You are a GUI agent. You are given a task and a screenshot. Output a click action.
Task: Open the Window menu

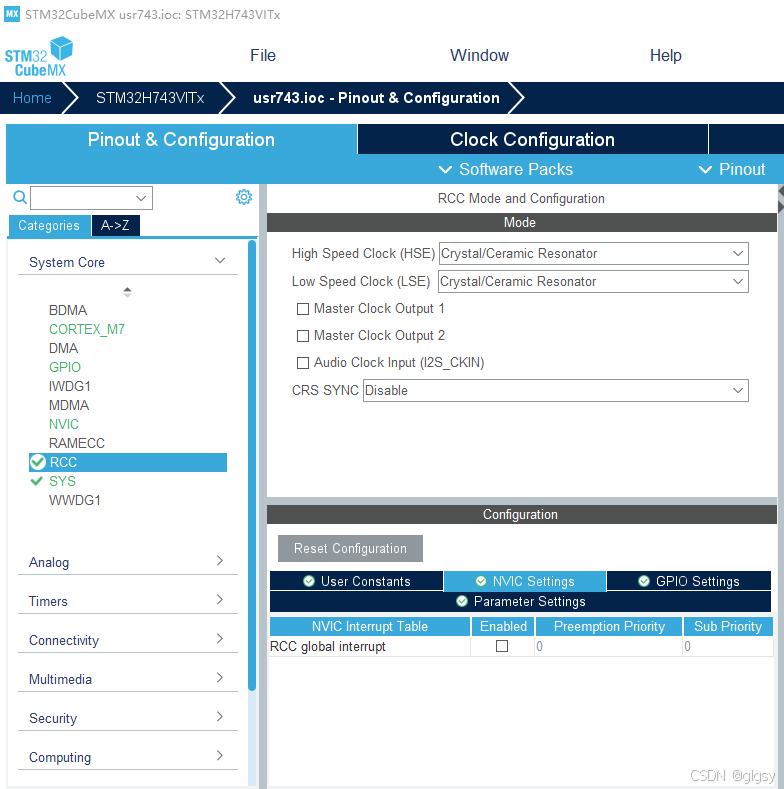(x=480, y=55)
